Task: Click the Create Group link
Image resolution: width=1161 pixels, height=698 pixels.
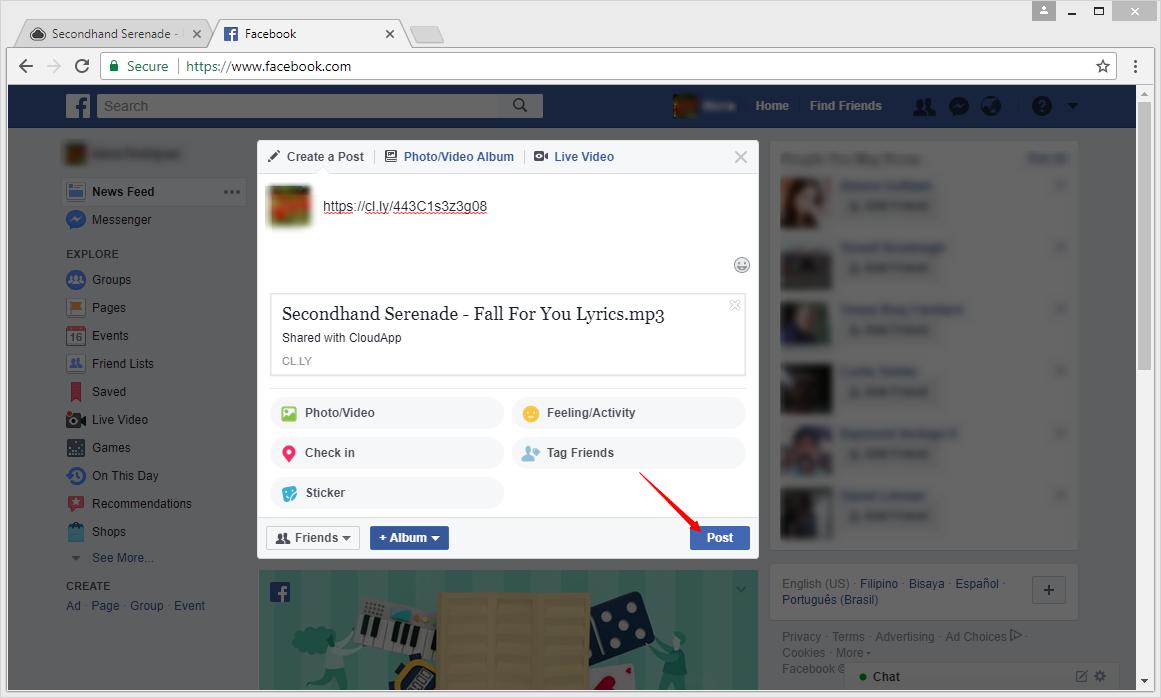Action: point(147,605)
